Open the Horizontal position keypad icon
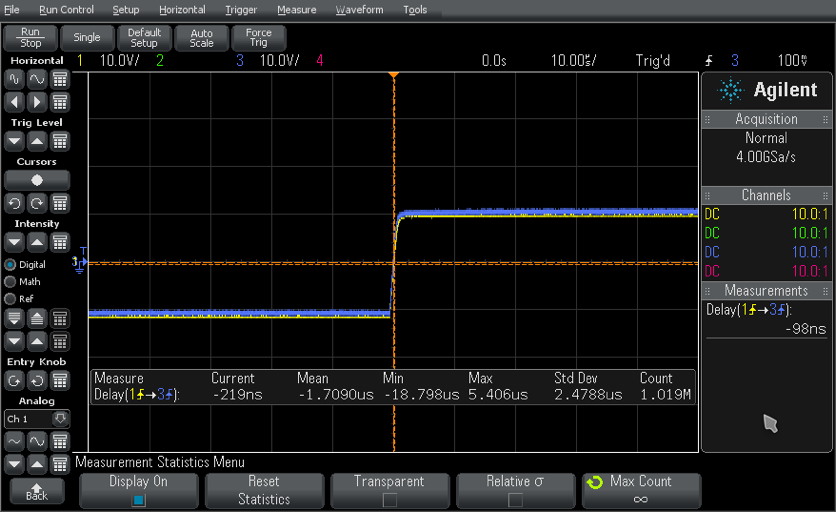The width and height of the screenshot is (836, 512). tap(60, 102)
